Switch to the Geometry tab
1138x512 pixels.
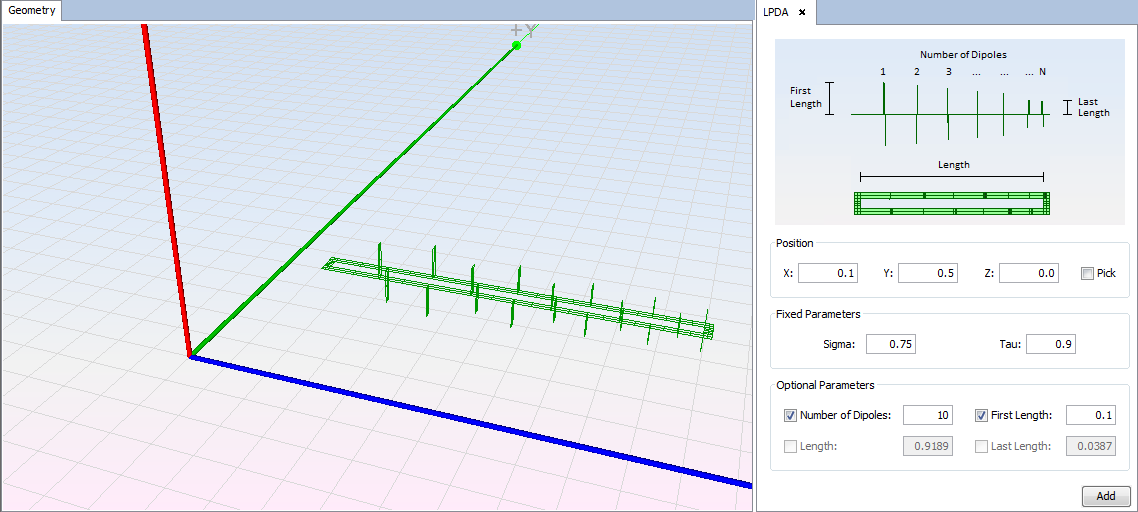click(x=32, y=11)
